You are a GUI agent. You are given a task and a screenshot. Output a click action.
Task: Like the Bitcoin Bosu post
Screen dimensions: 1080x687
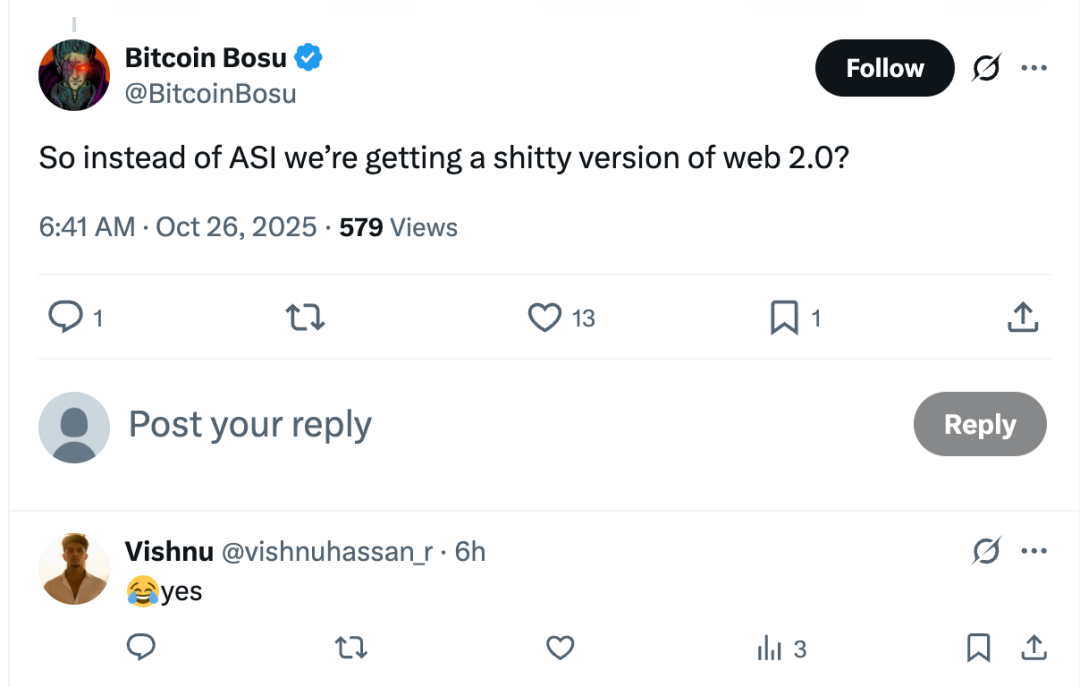[545, 318]
